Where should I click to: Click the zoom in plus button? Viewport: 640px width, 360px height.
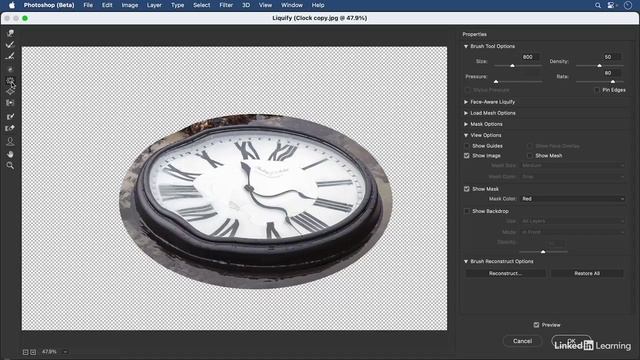(x=33, y=352)
